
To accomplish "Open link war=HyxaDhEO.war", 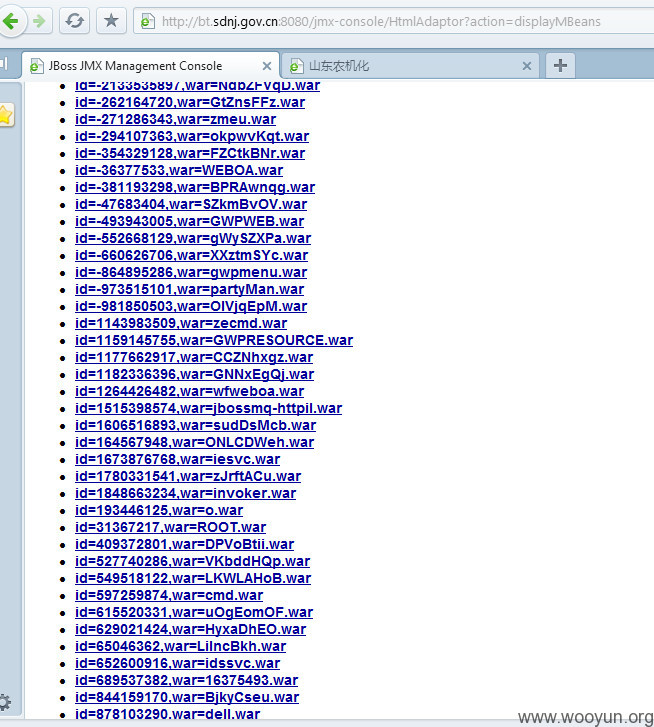I will (190, 629).
